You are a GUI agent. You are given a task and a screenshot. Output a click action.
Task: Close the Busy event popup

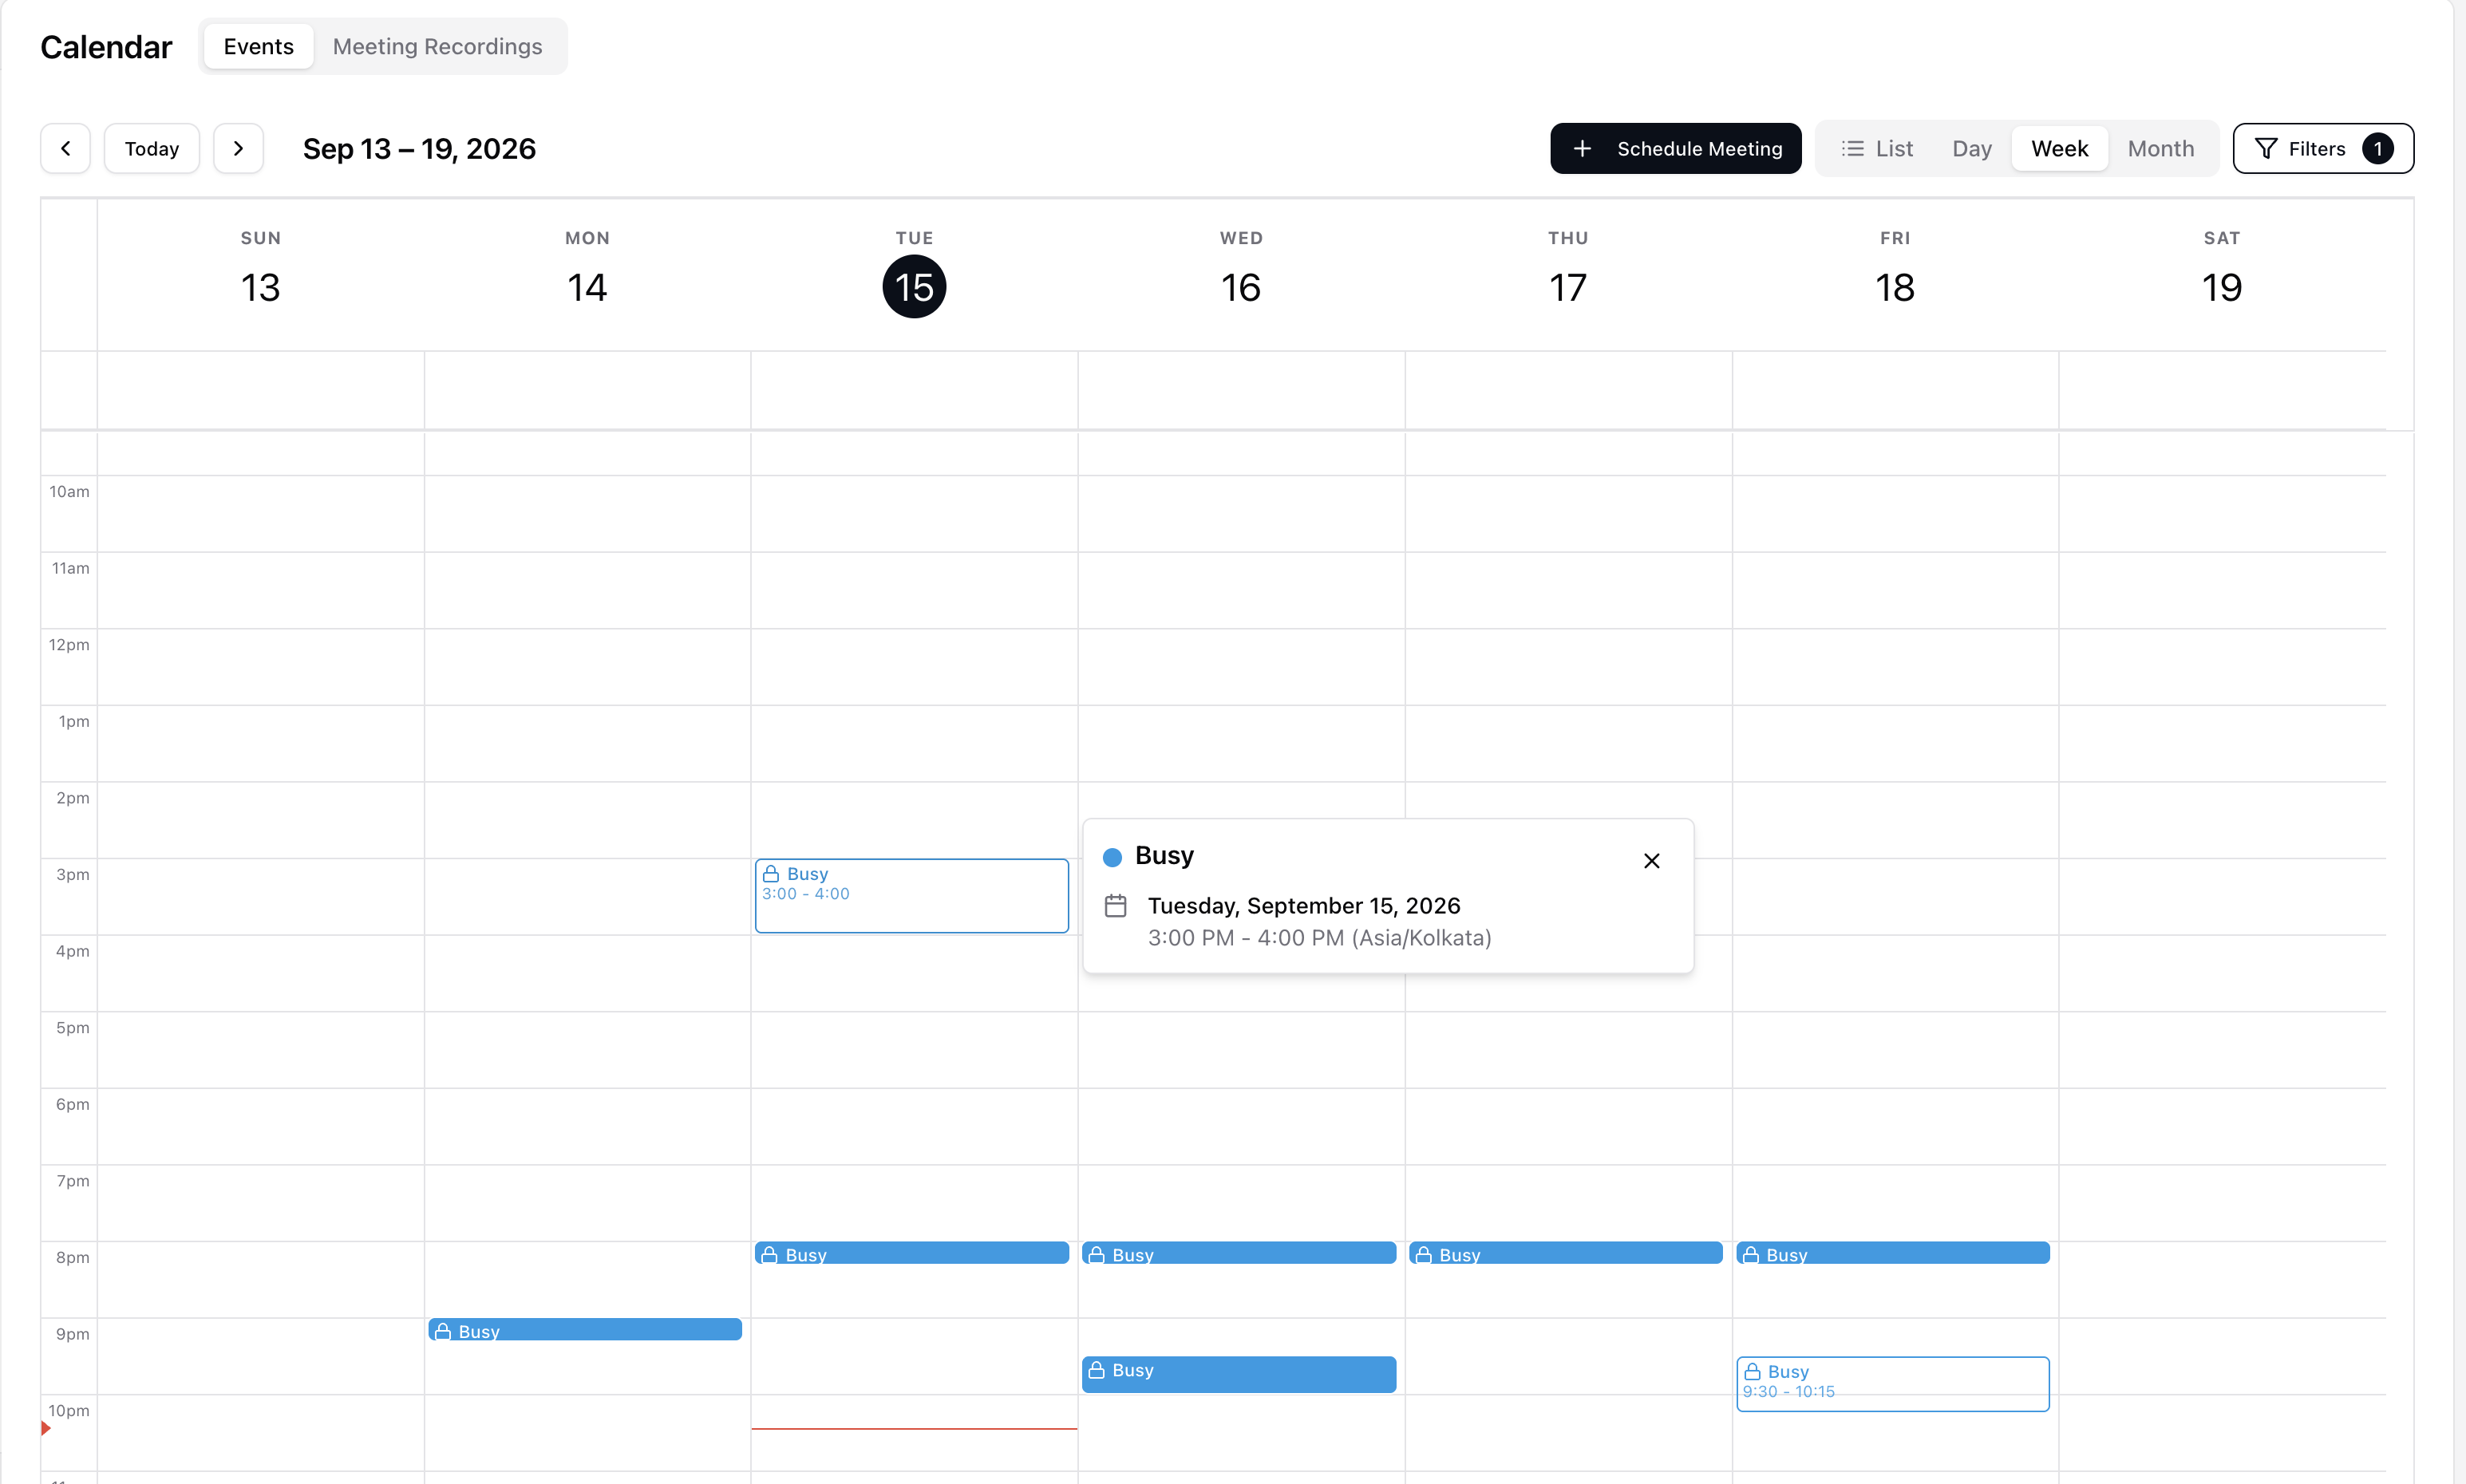tap(1651, 860)
